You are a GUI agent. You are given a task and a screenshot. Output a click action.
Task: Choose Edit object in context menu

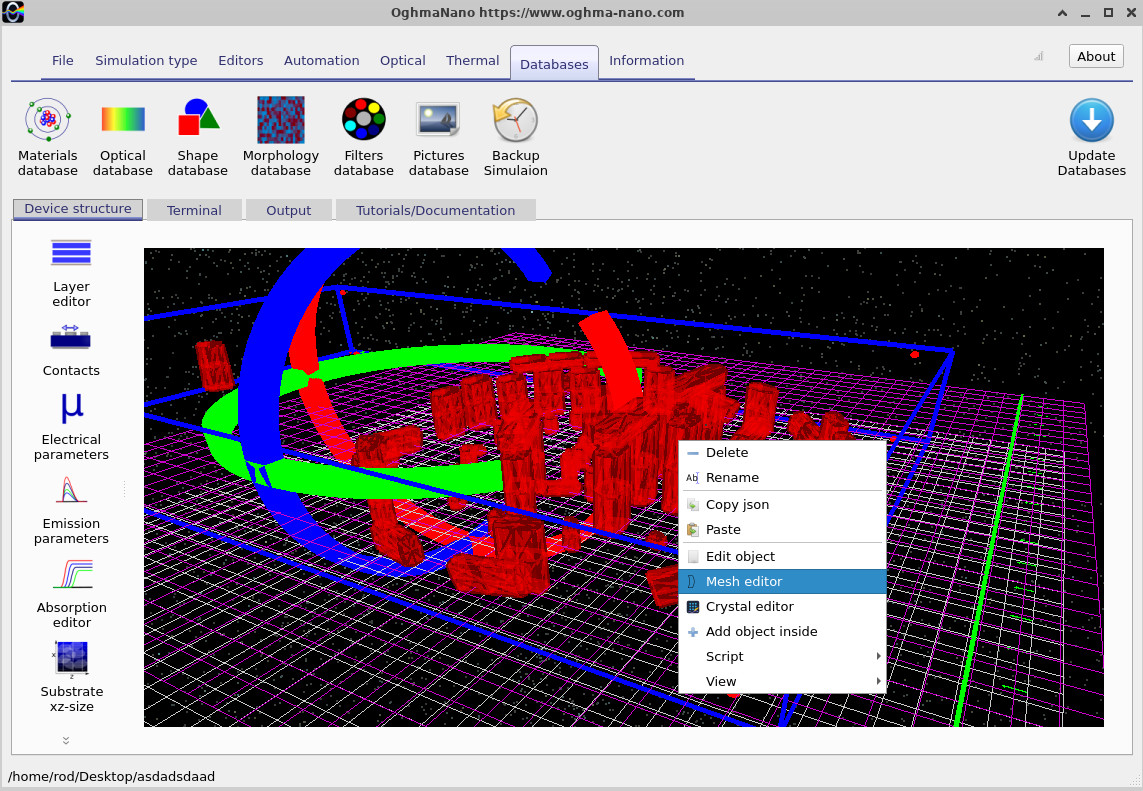[x=782, y=556]
